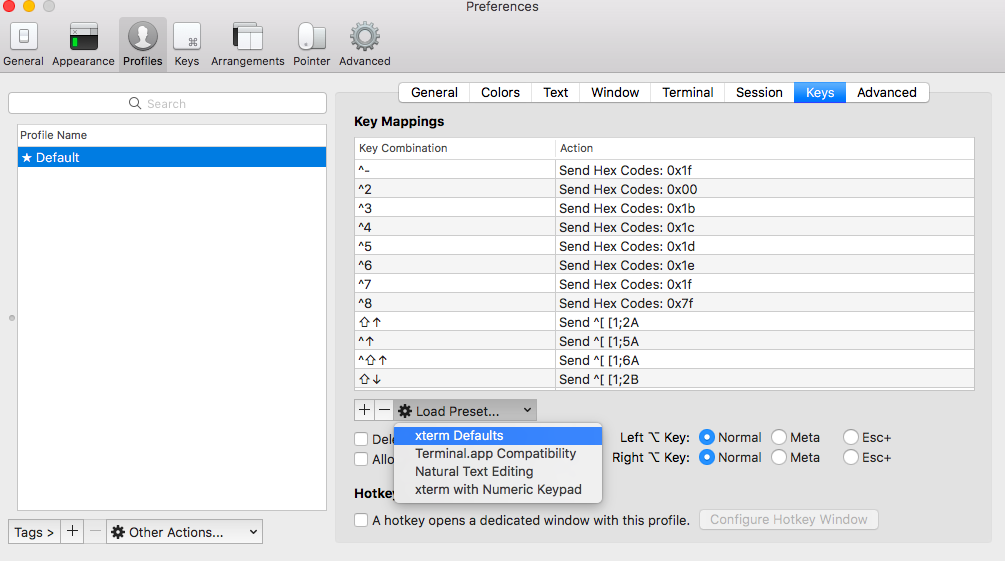This screenshot has width=1005, height=561.
Task: Switch to the Colors tab
Action: click(500, 92)
